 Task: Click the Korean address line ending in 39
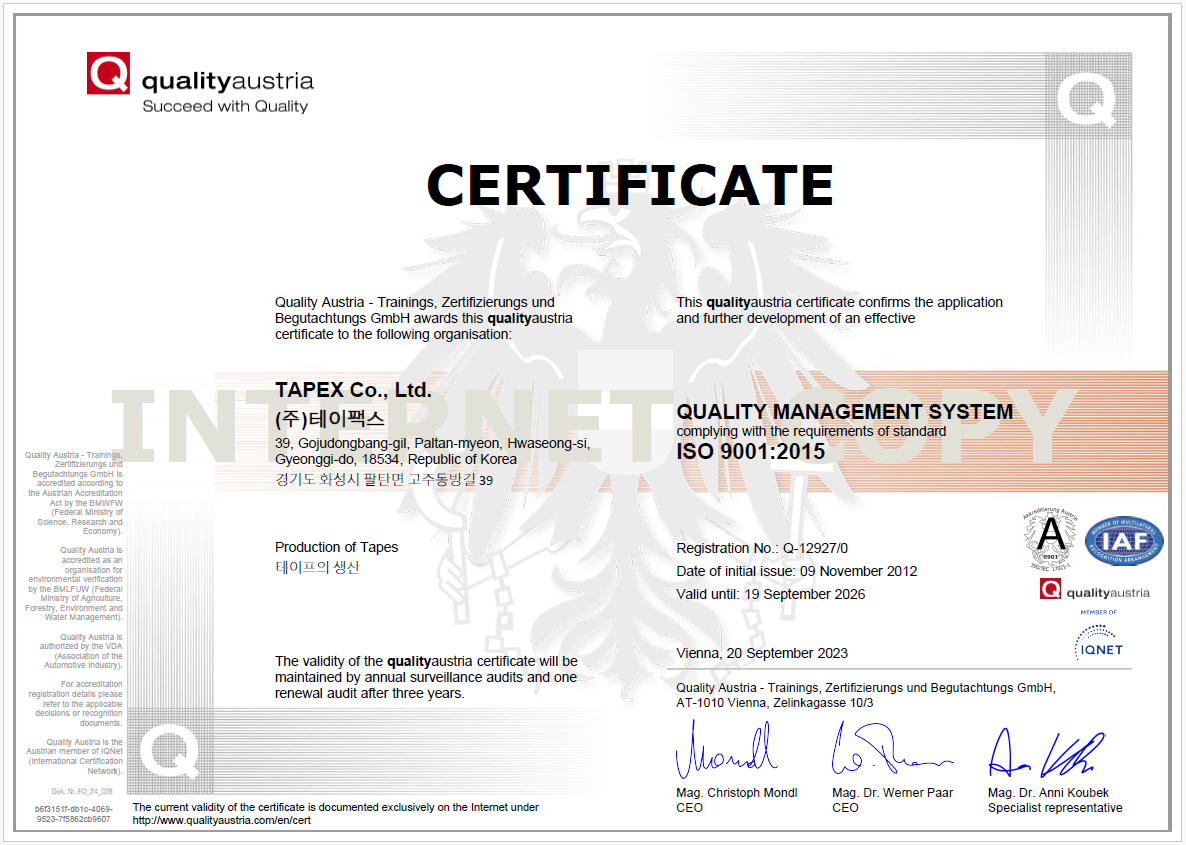point(383,480)
